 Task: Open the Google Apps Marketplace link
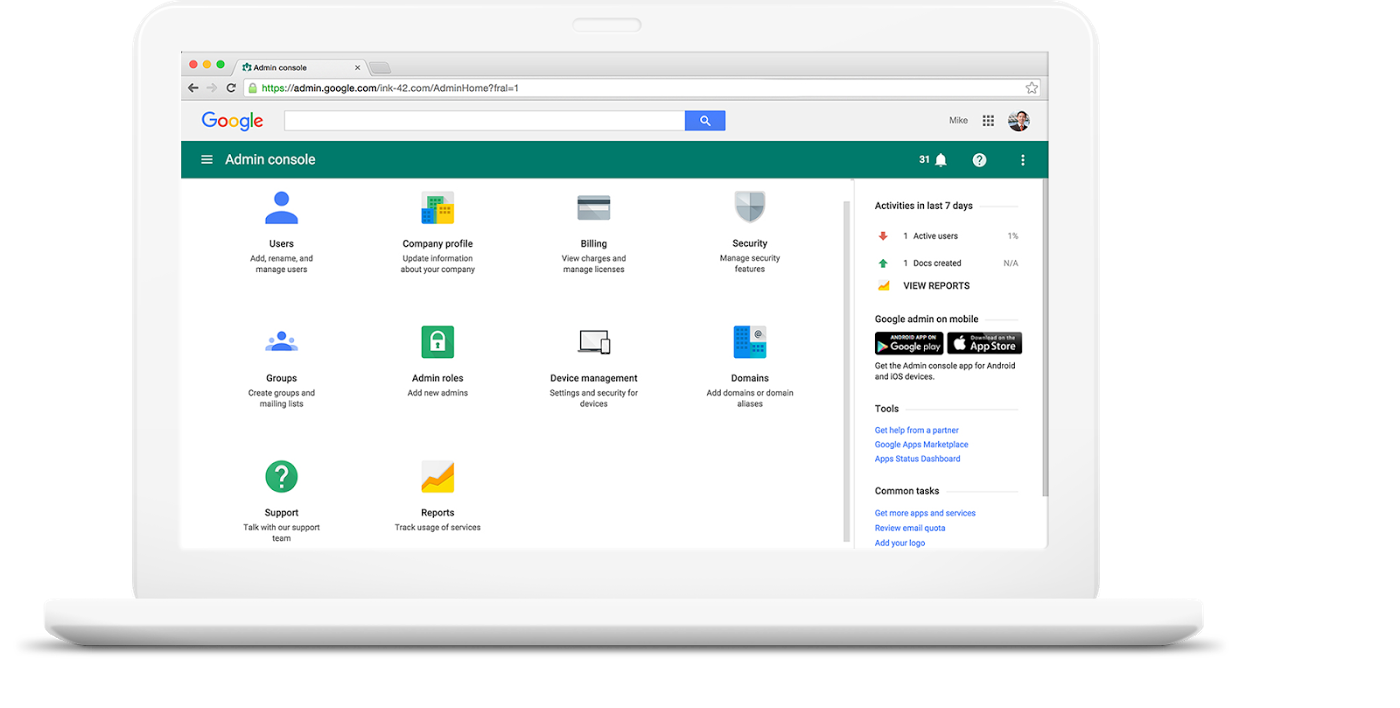point(921,445)
